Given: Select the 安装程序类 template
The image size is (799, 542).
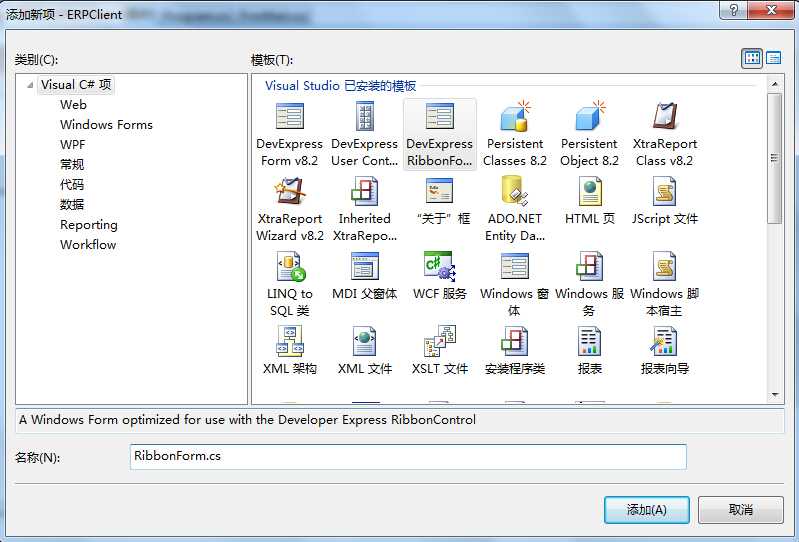Looking at the screenshot, I should (515, 351).
